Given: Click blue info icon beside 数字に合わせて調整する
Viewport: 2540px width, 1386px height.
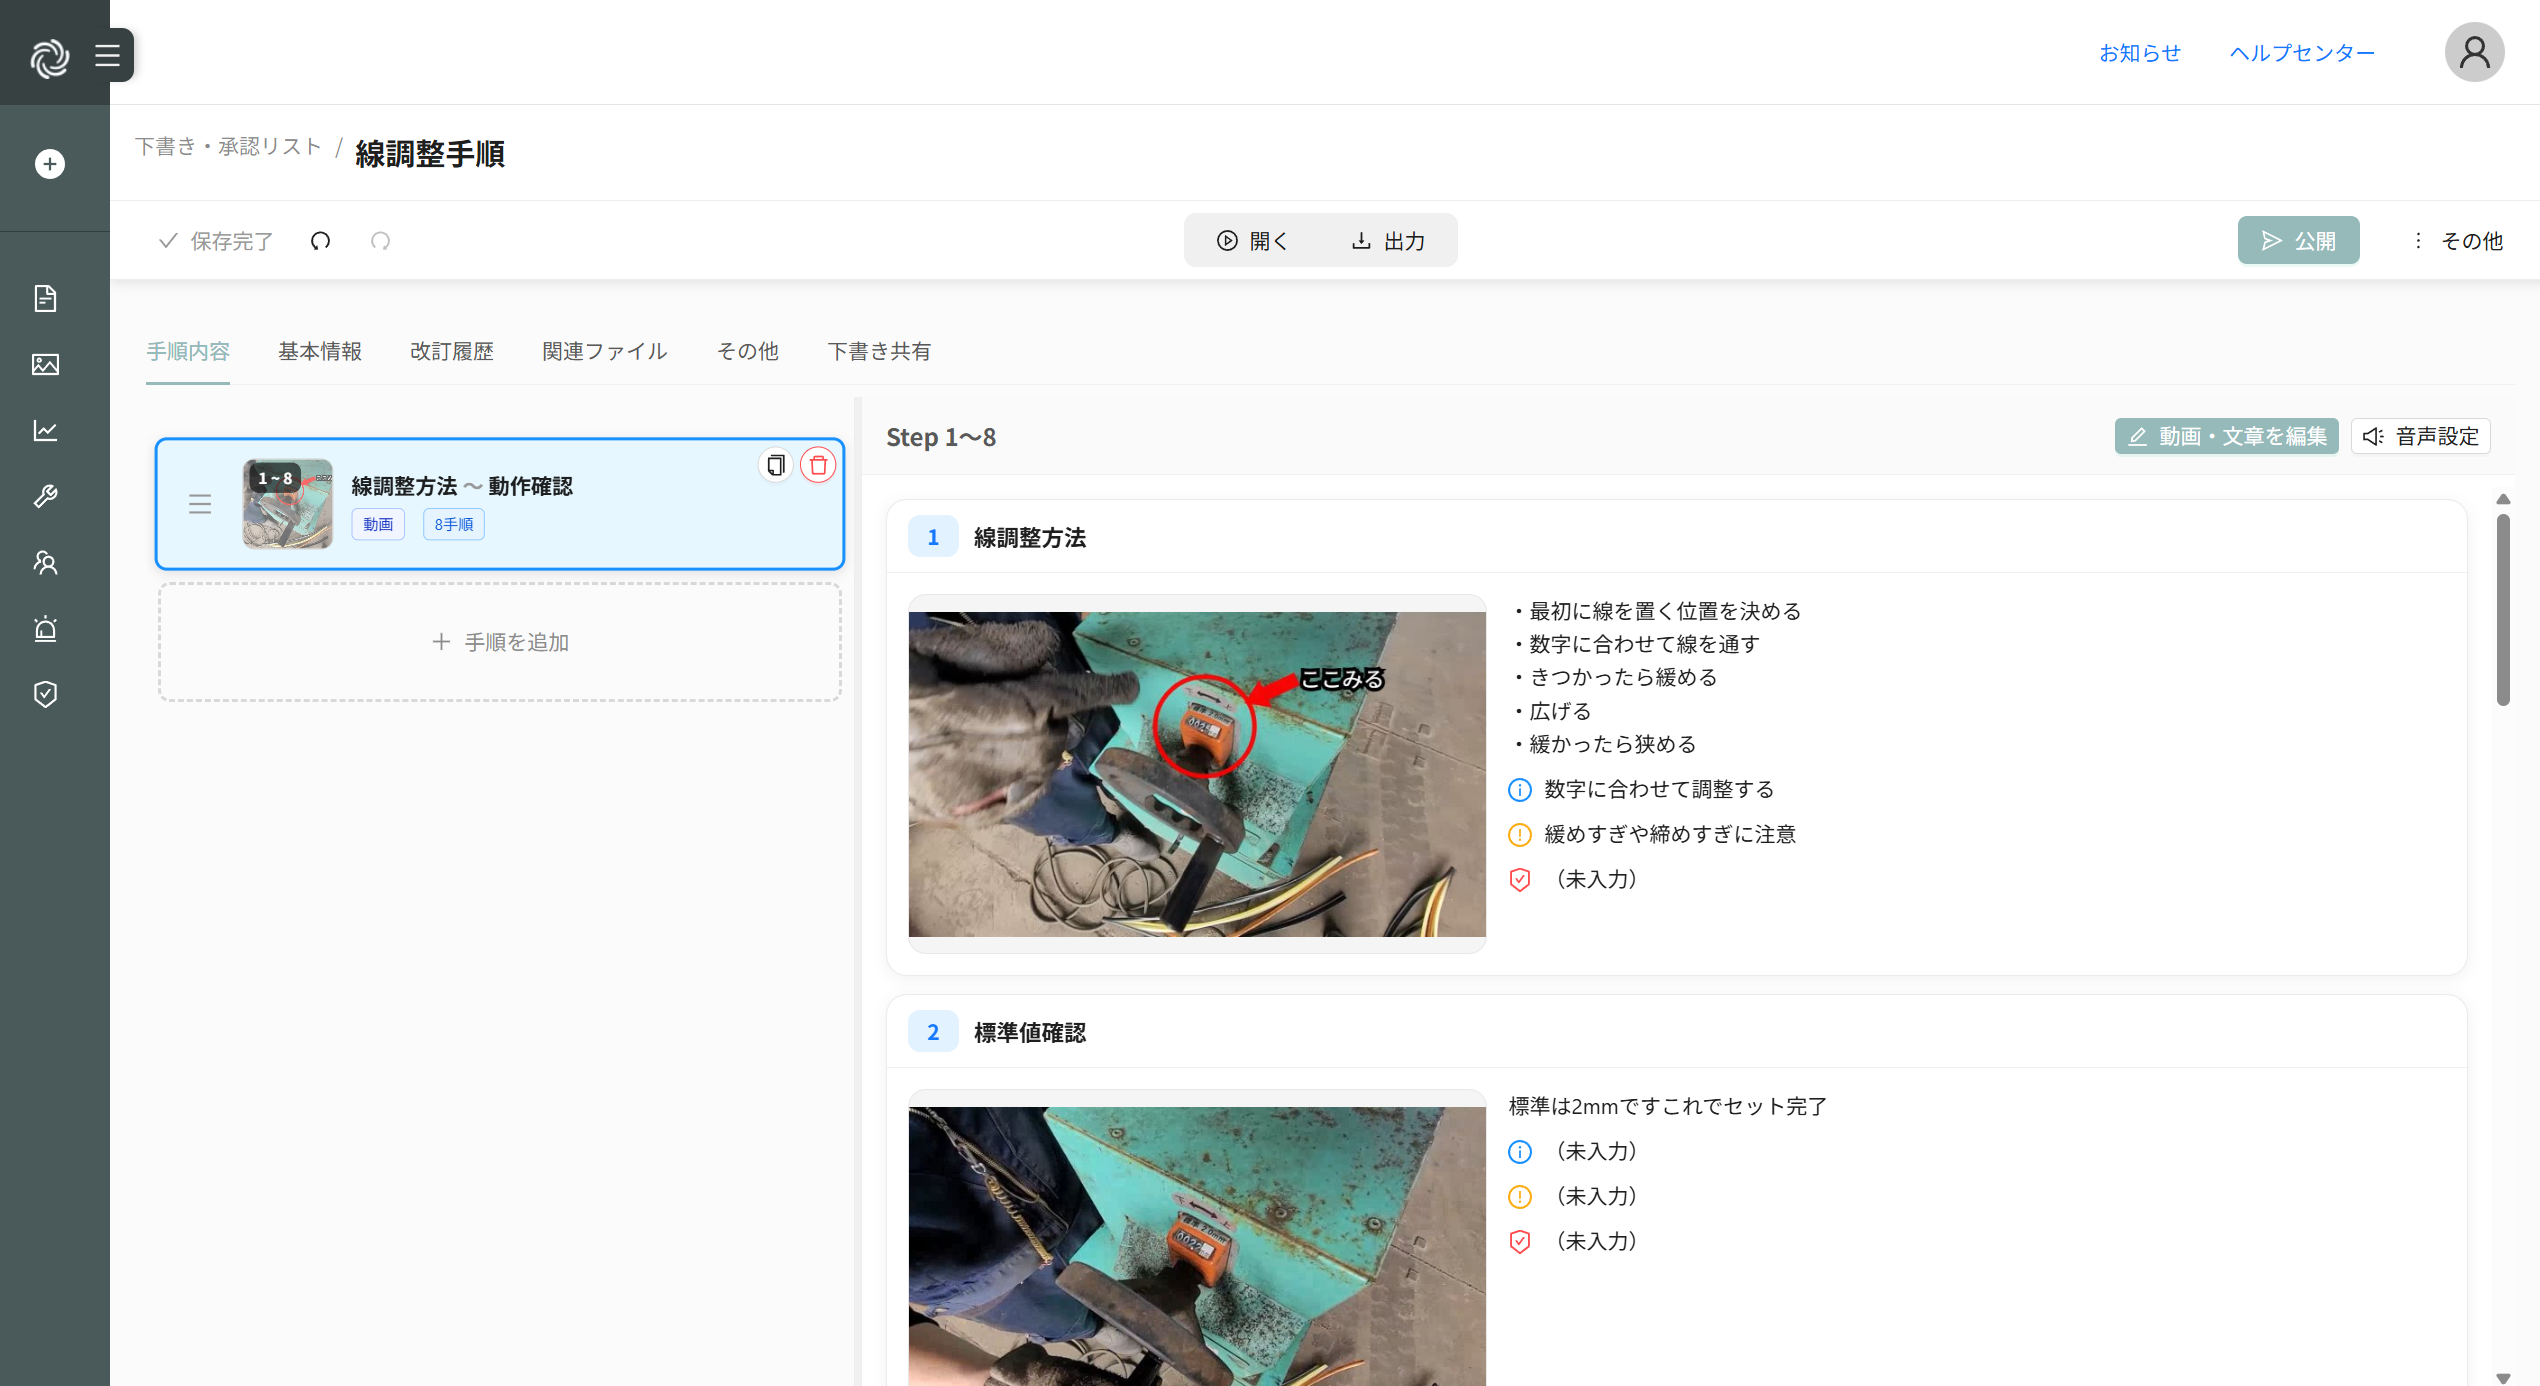Looking at the screenshot, I should [x=1519, y=790].
